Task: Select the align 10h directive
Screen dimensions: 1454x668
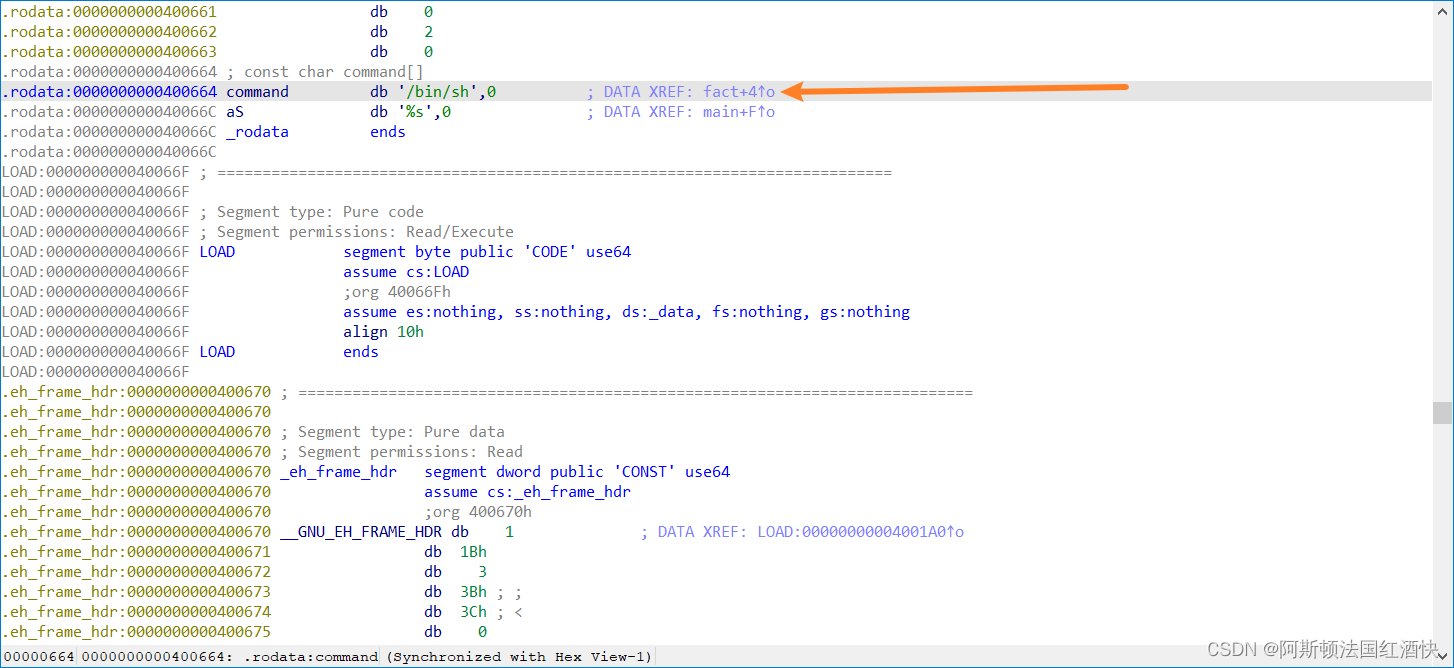Action: pyautogui.click(x=387, y=331)
